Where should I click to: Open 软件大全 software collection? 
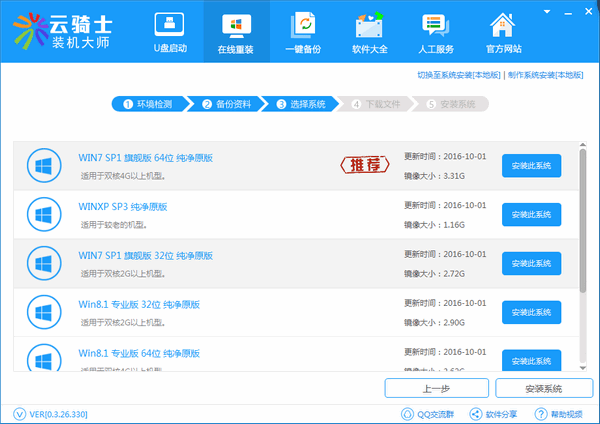368,30
